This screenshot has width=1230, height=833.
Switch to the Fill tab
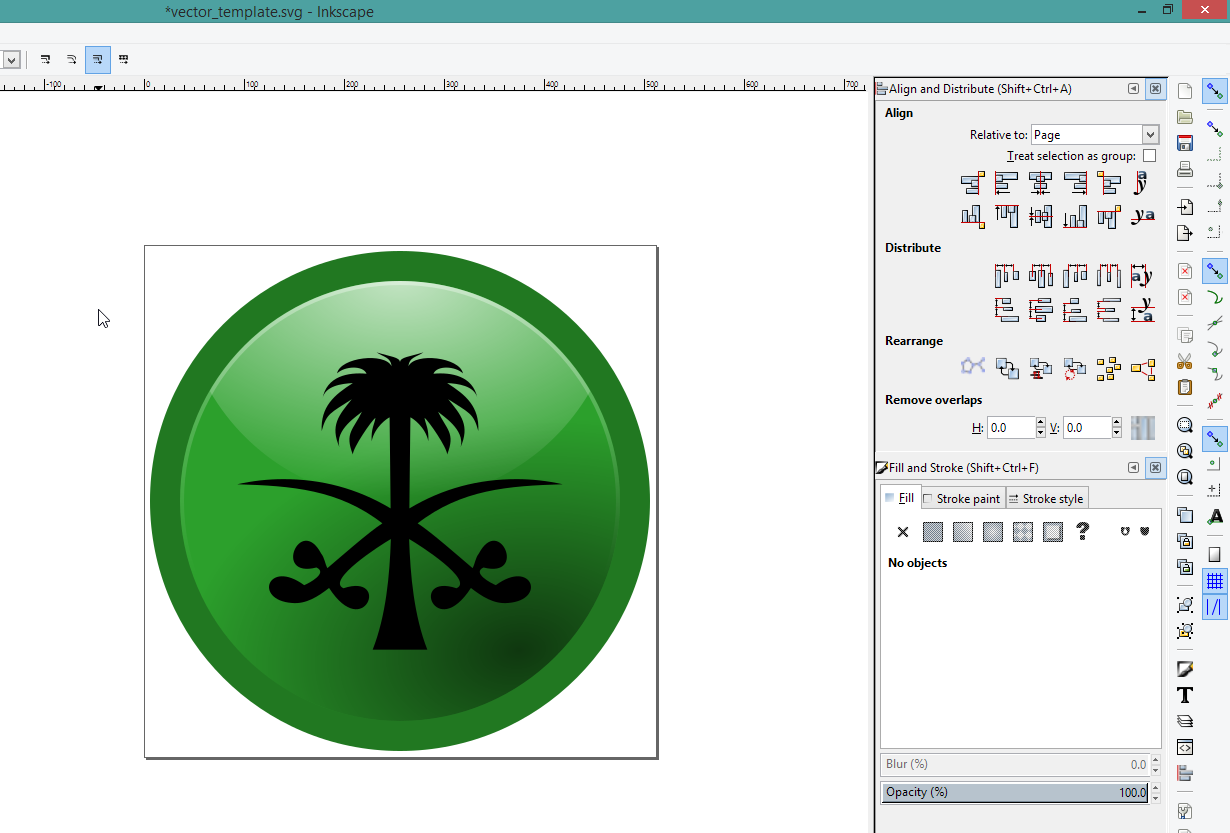point(900,498)
